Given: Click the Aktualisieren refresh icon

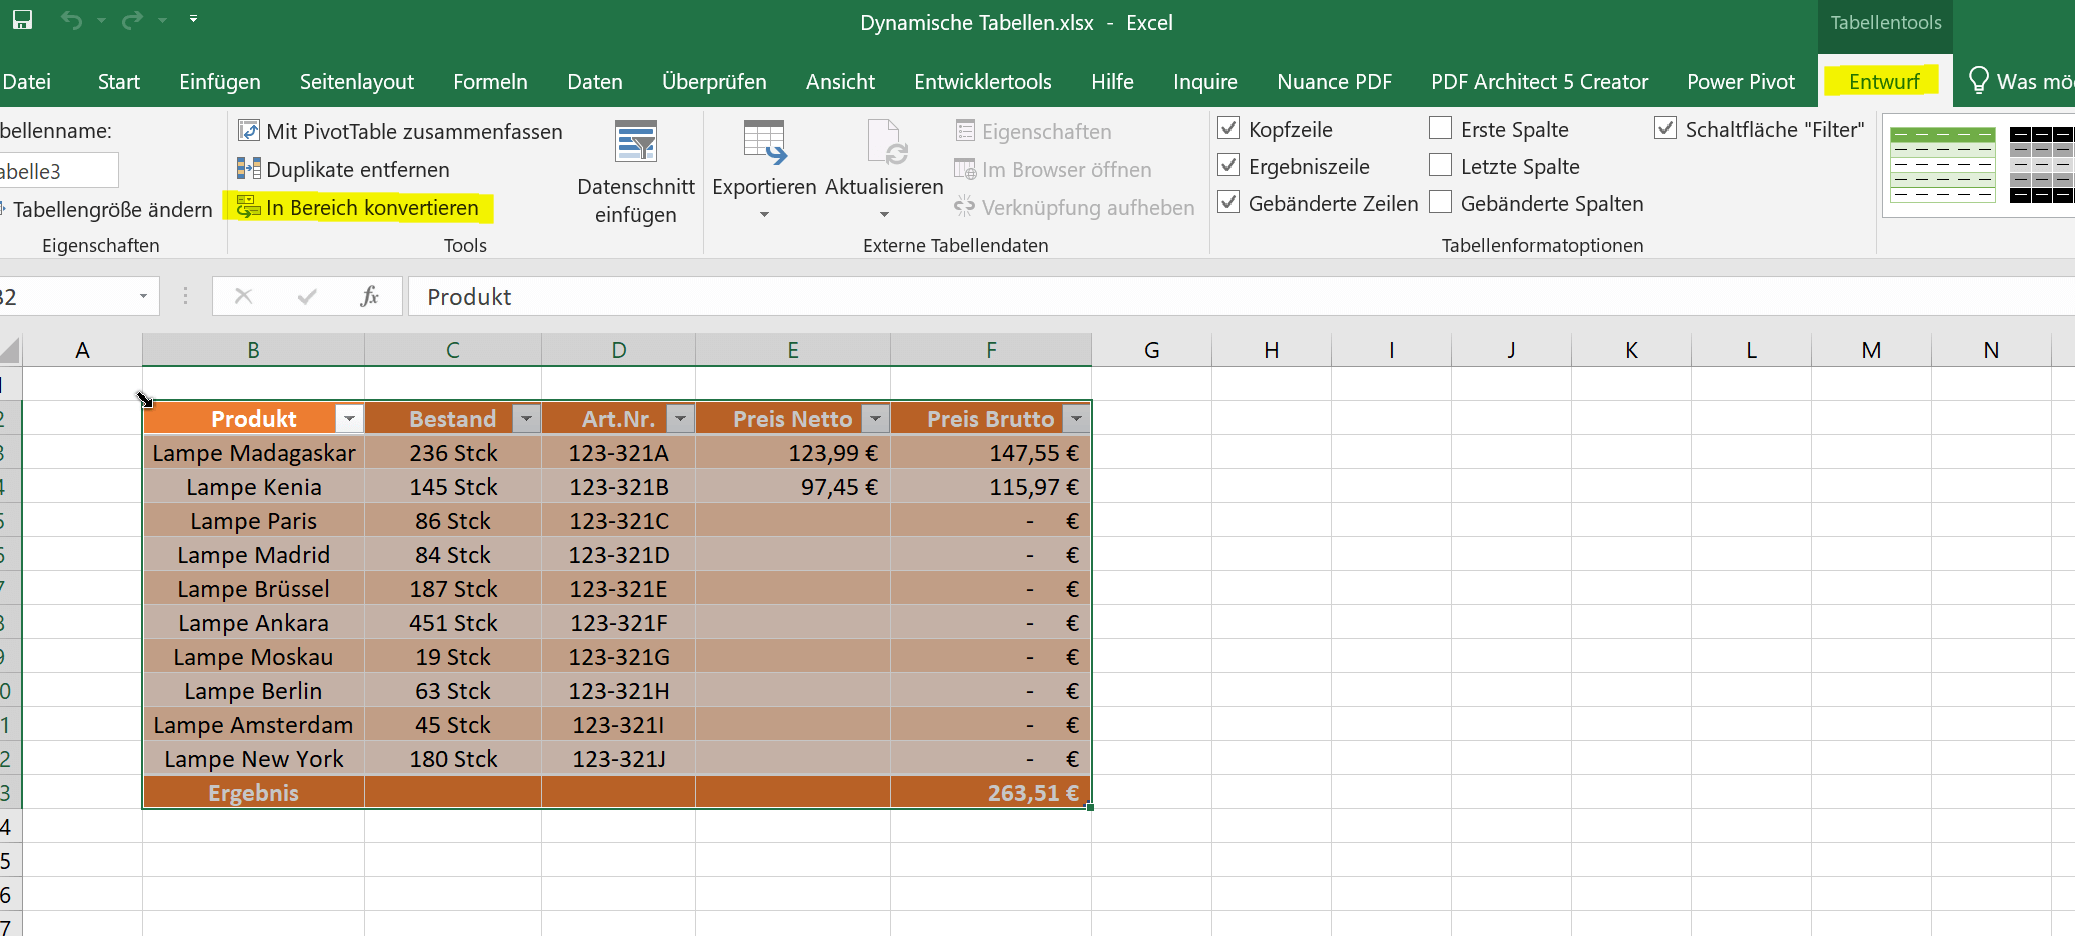Looking at the screenshot, I should pos(885,142).
